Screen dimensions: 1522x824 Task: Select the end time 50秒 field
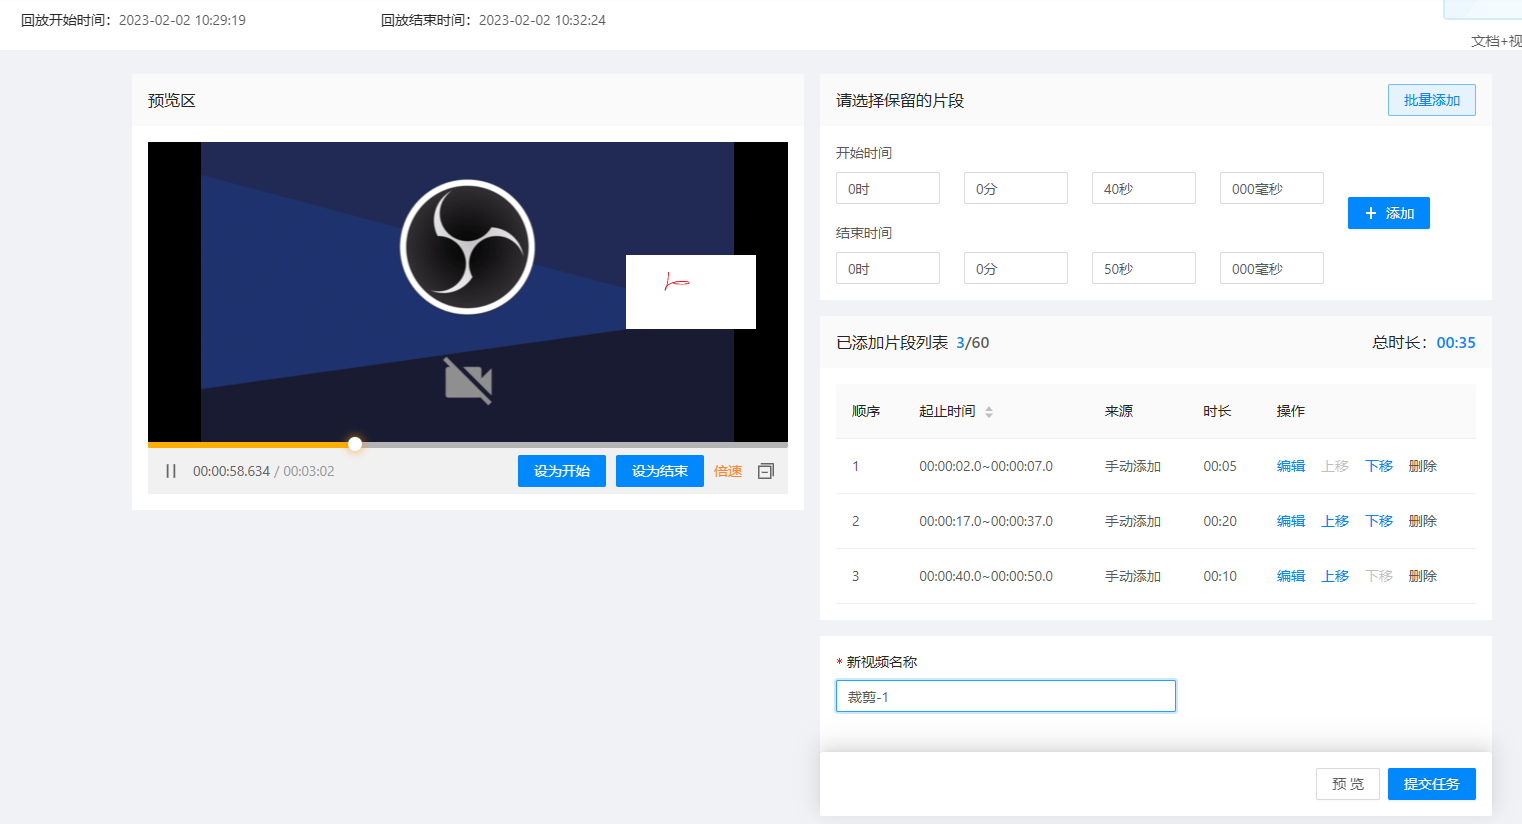1144,268
